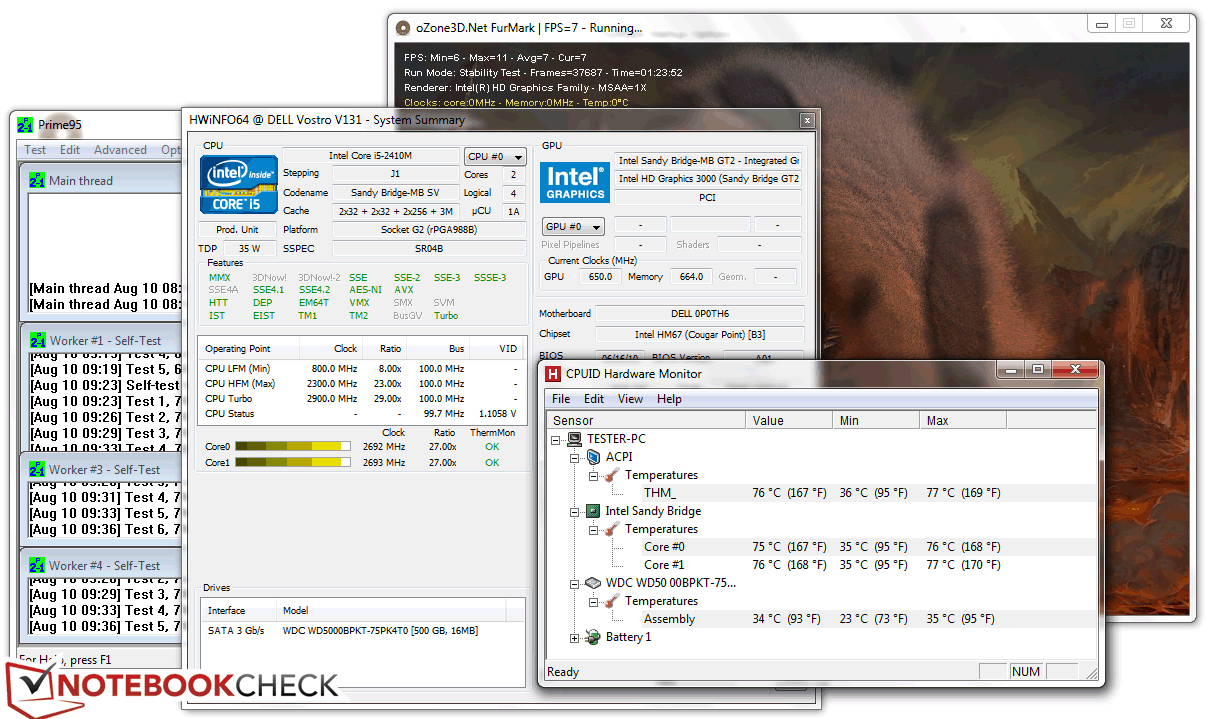This screenshot has height=719, width=1207.
Task: Click the Worker #1 - Self-Test title bar
Action: coord(101,340)
